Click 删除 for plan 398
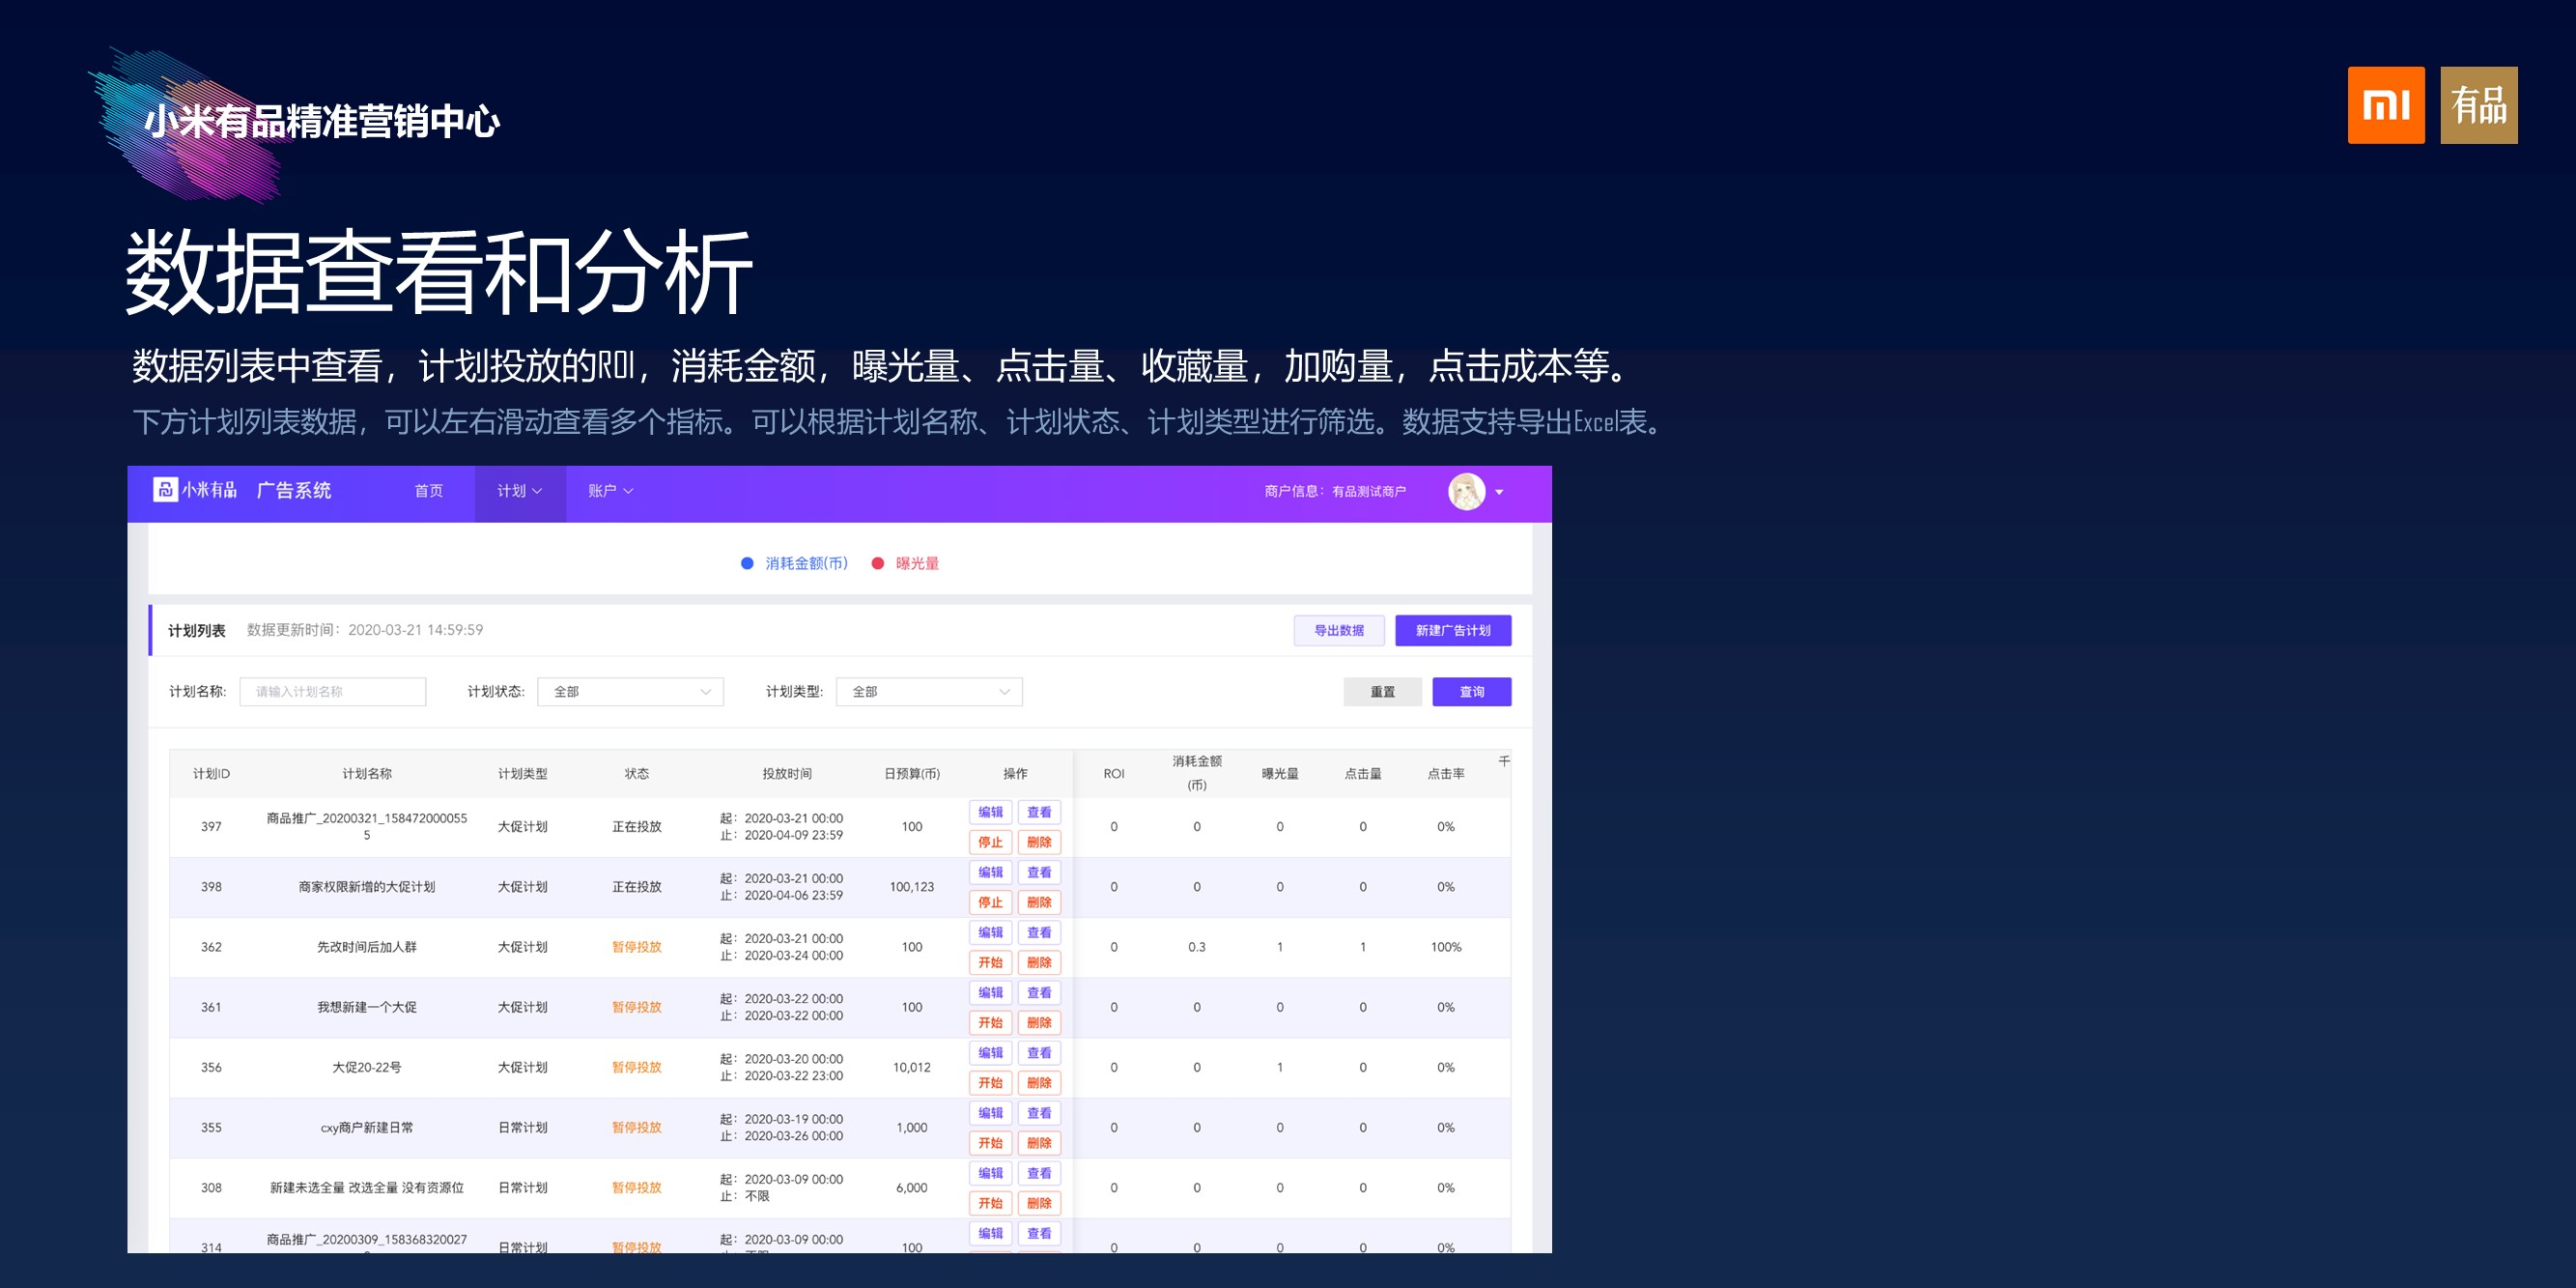Screen dimensions: 2576x1288 pos(1039,902)
